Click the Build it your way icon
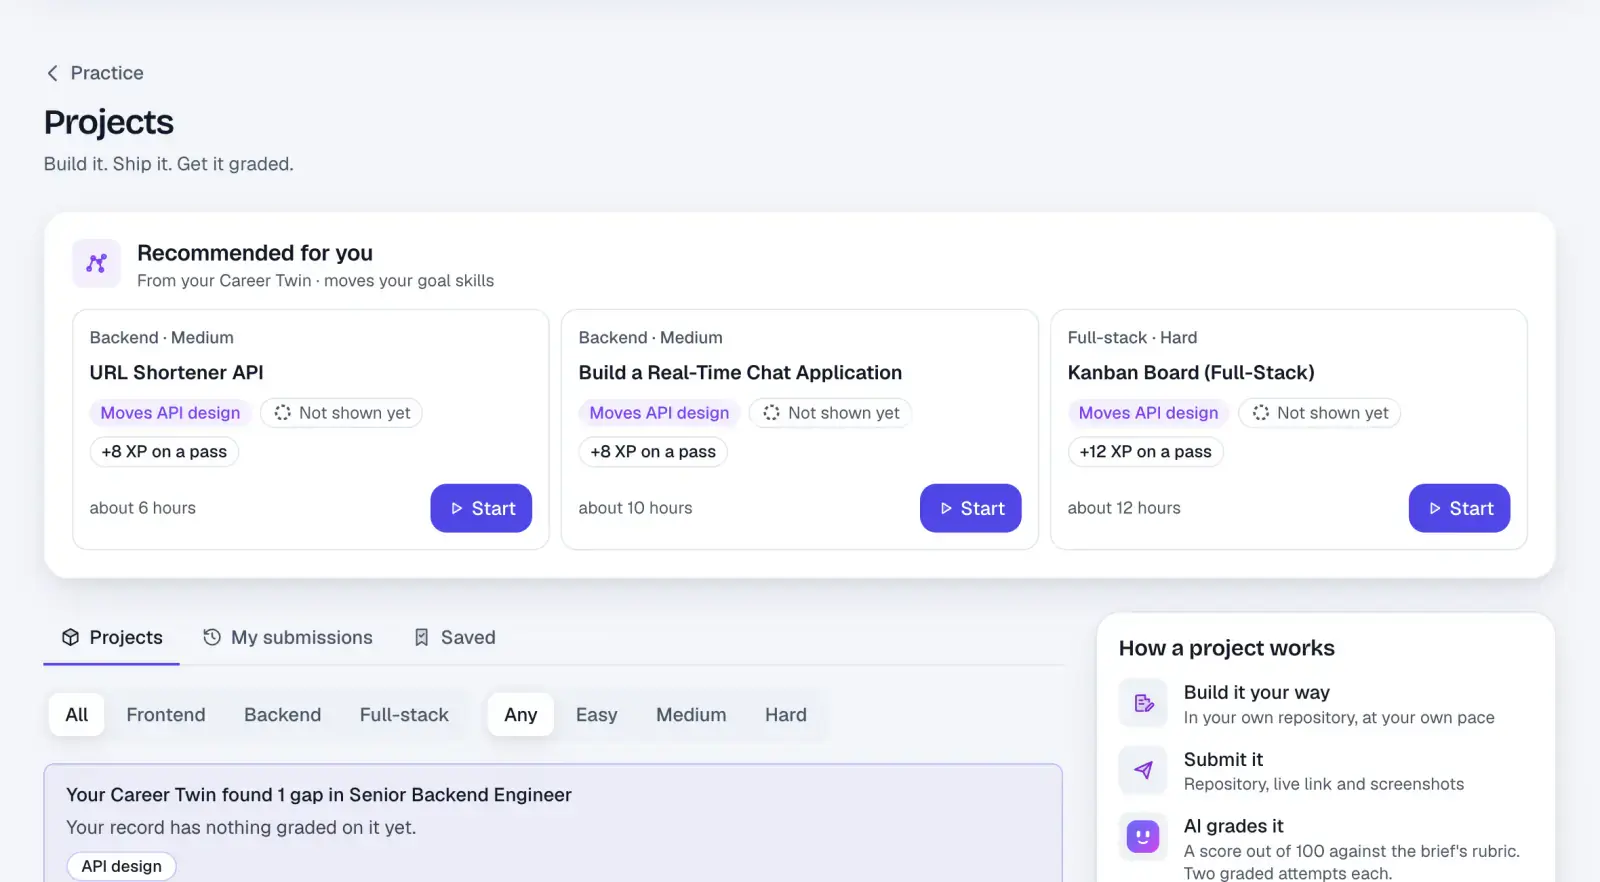Viewport: 1600px width, 882px height. click(x=1143, y=704)
